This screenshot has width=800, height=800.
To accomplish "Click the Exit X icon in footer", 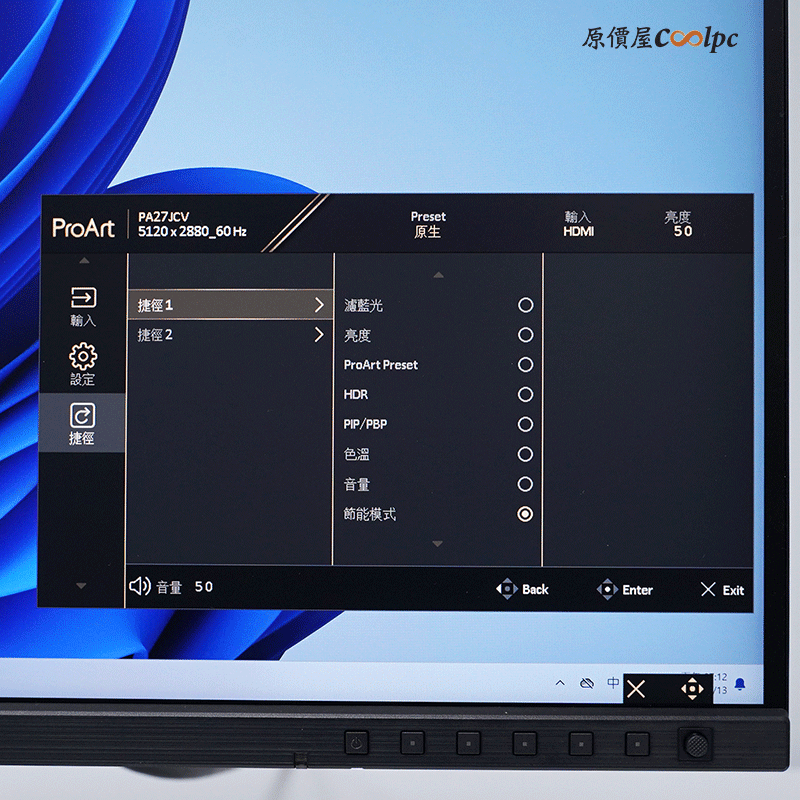I will pos(708,589).
